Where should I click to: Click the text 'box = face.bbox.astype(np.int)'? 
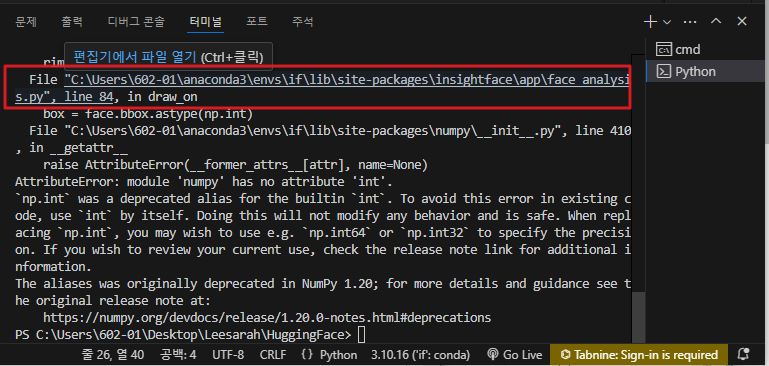click(148, 114)
